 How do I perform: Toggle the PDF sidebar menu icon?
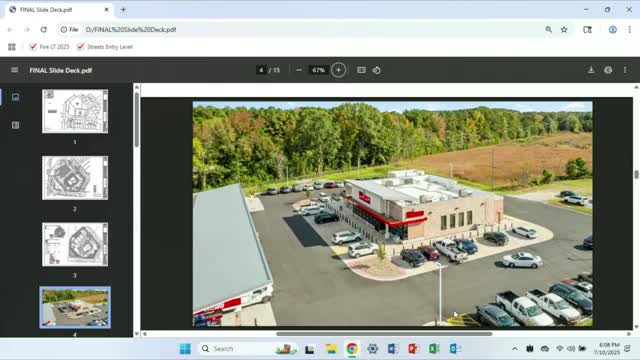pos(15,70)
